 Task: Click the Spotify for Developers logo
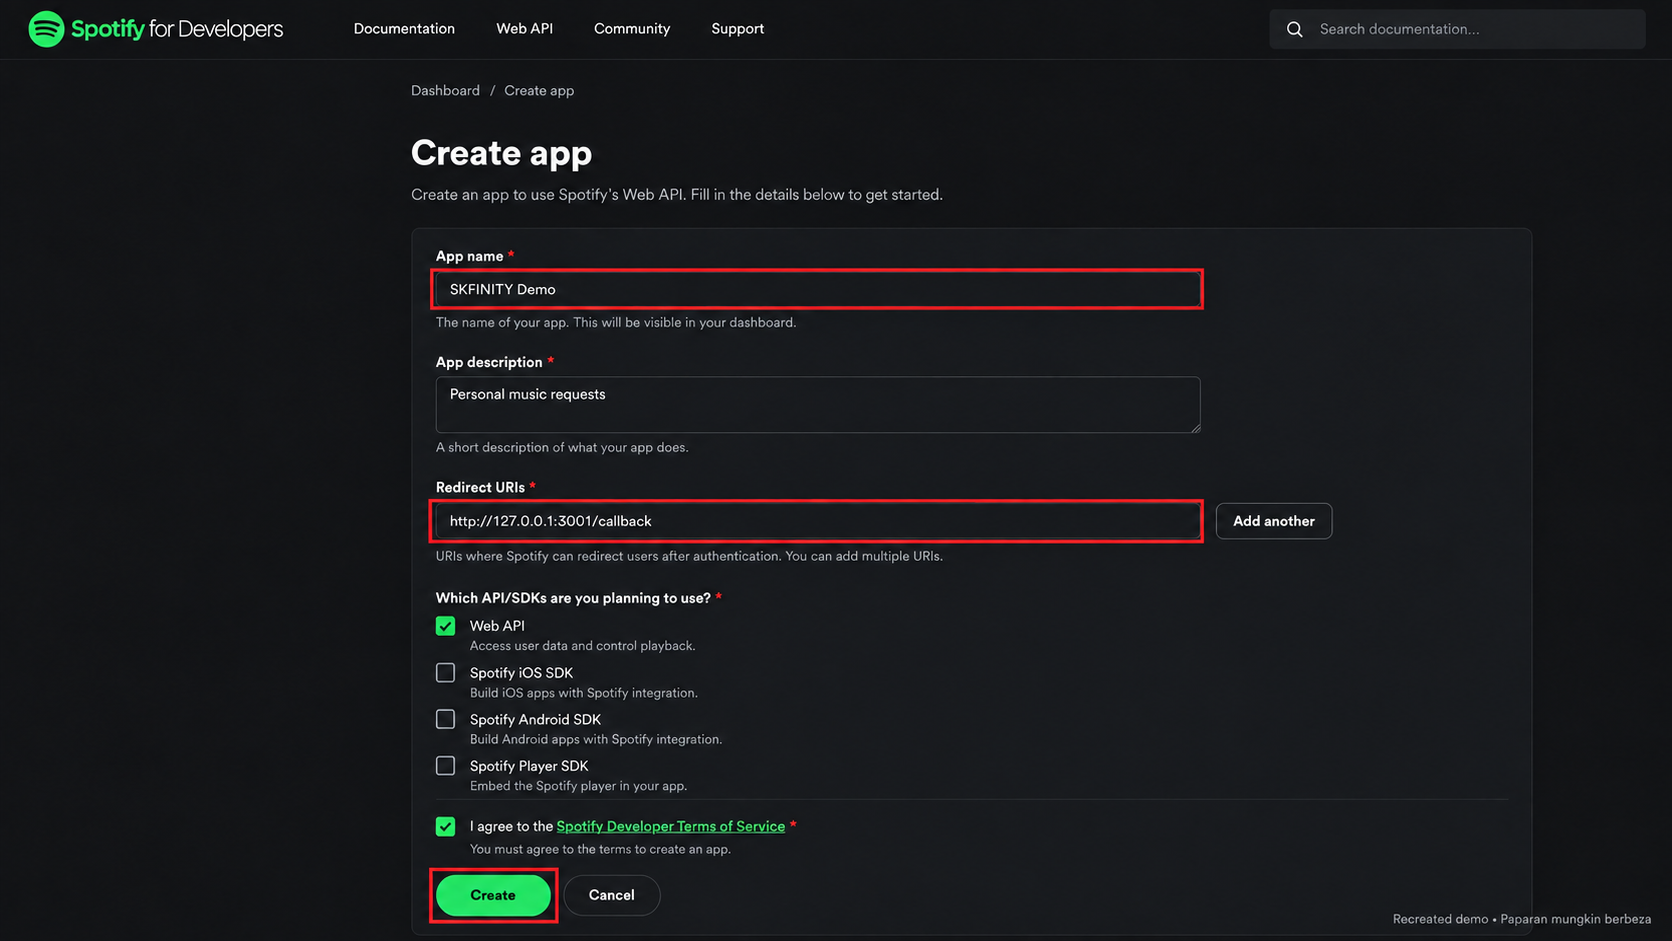[x=156, y=29]
